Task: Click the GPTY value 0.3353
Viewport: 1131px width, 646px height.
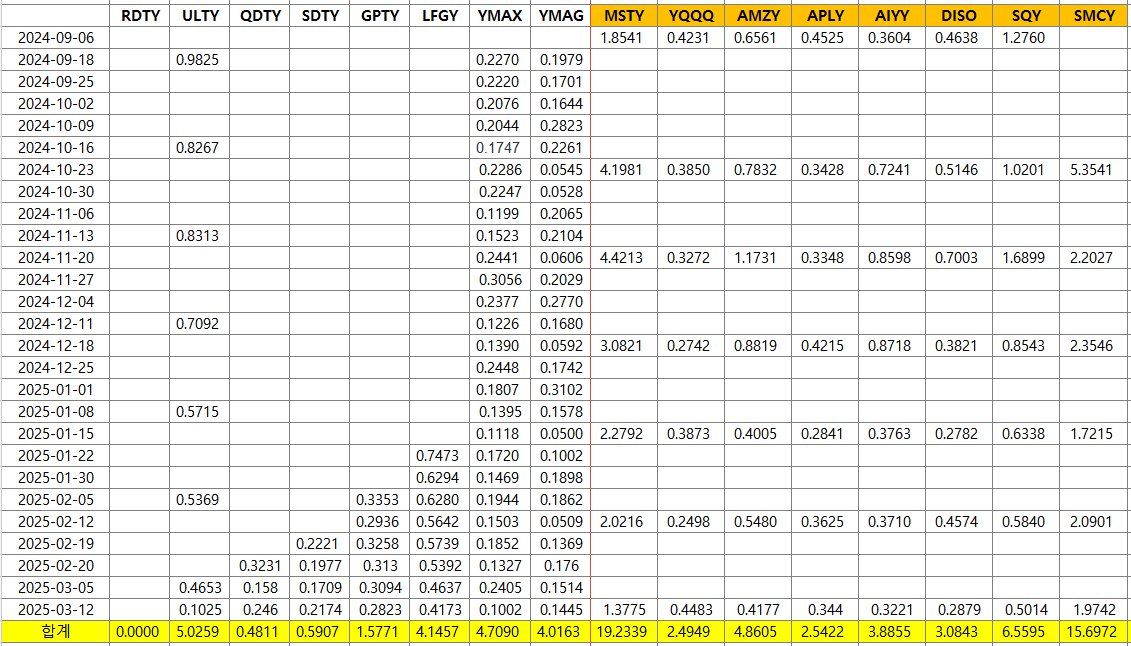Action: (x=379, y=499)
